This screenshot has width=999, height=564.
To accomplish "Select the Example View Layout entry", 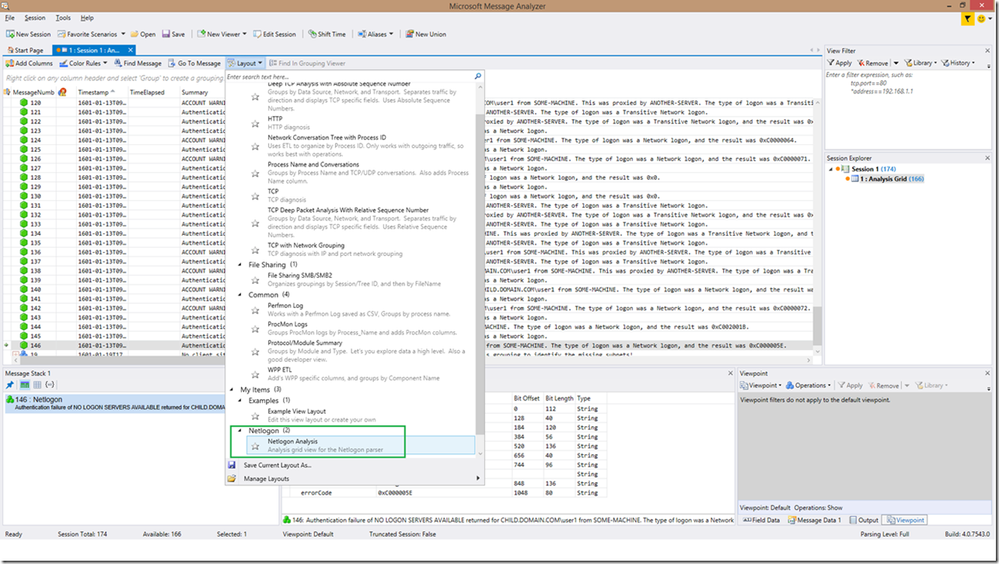I will click(x=361, y=416).
